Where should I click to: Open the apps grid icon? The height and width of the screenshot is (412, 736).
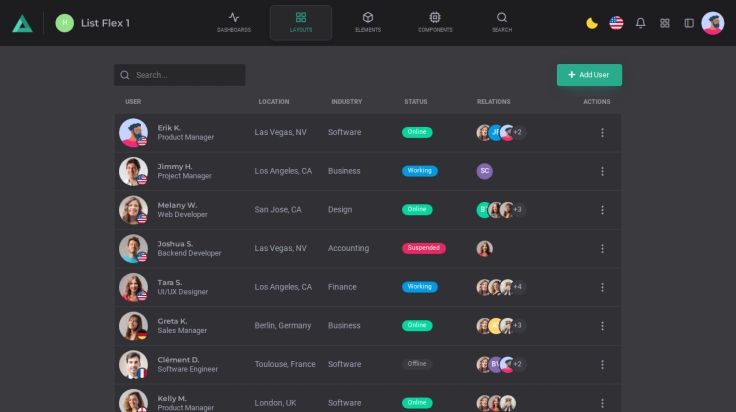pos(665,23)
